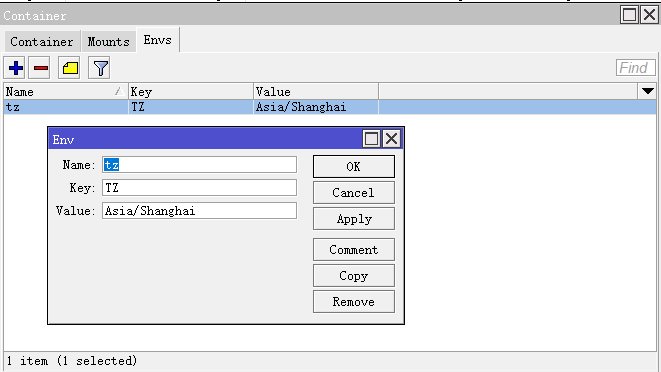Switch to the Container tab

pos(42,42)
